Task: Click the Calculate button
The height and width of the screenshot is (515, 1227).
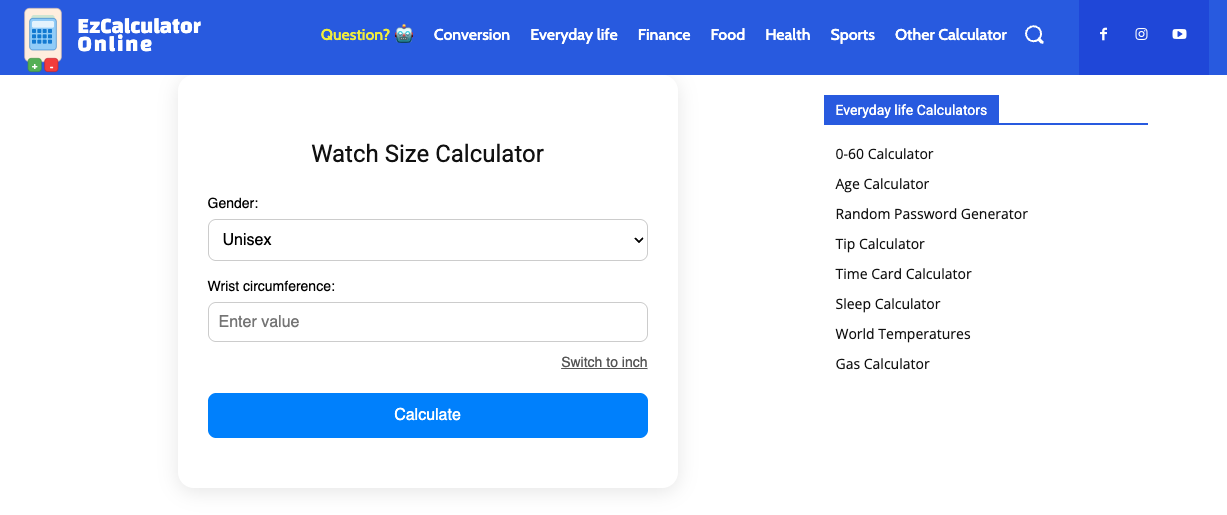Action: point(428,415)
